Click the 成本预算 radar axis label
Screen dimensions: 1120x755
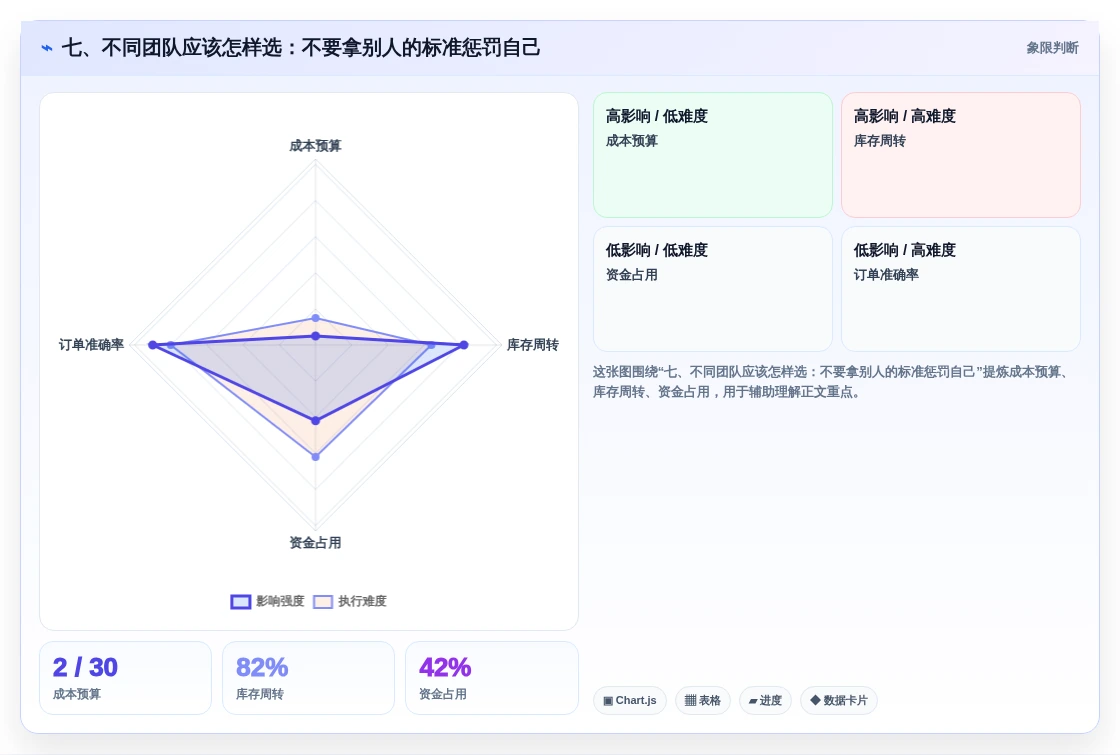click(x=315, y=146)
